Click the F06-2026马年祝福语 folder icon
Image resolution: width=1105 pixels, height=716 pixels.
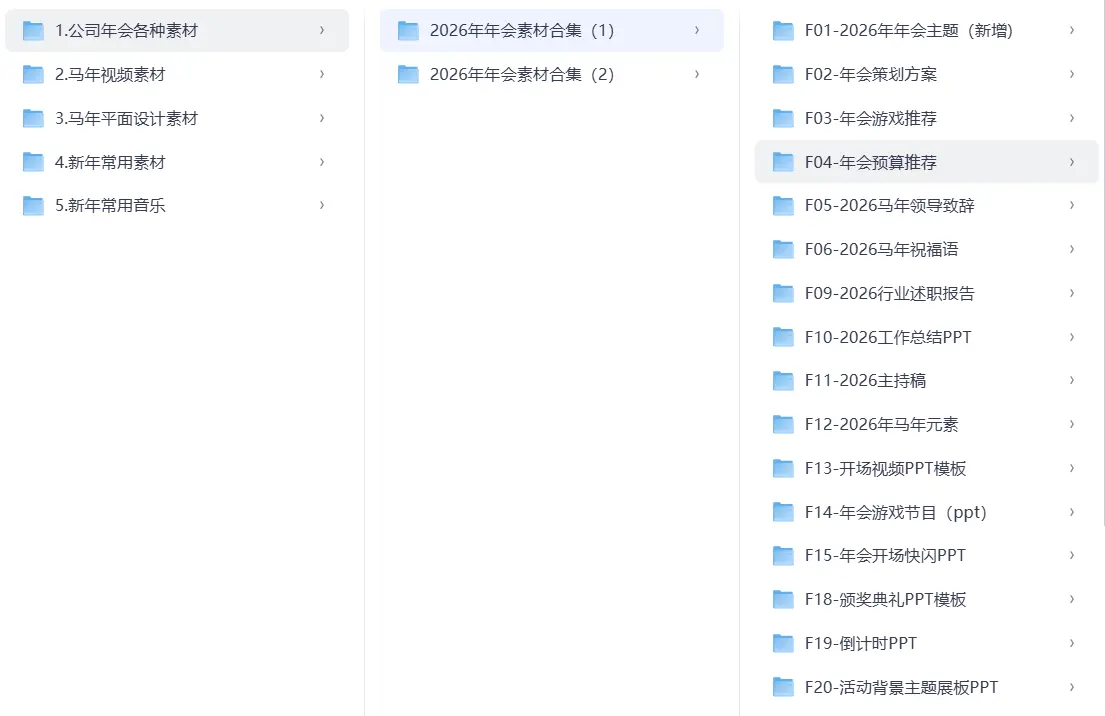pyautogui.click(x=783, y=250)
